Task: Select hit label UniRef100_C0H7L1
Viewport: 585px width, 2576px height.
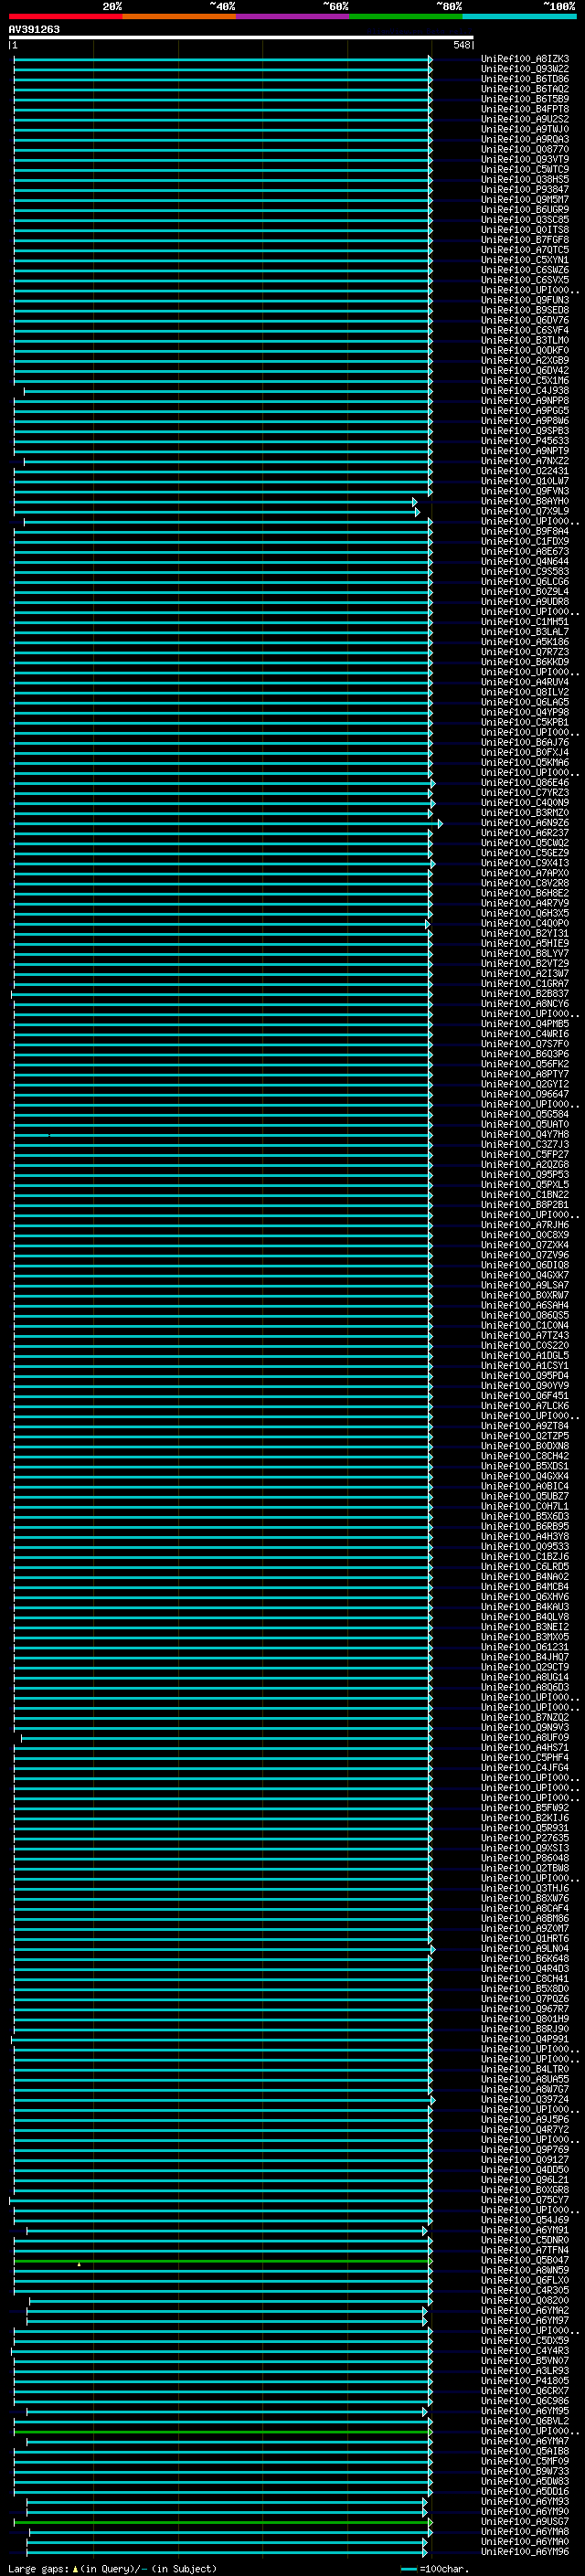Action: click(x=525, y=1507)
